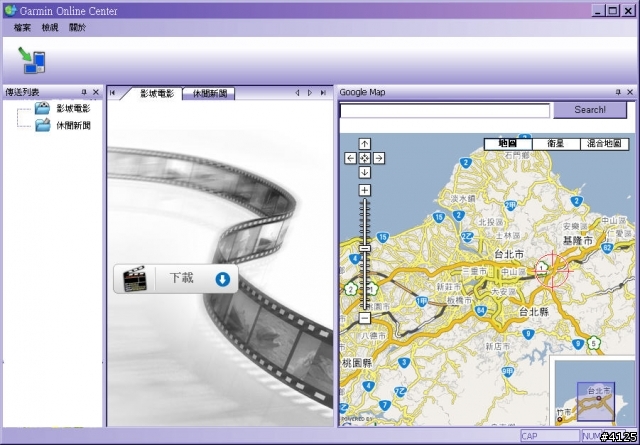The width and height of the screenshot is (640, 445).
Task: Select 影城電影 in the transfer list tree
Action: click(x=73, y=108)
